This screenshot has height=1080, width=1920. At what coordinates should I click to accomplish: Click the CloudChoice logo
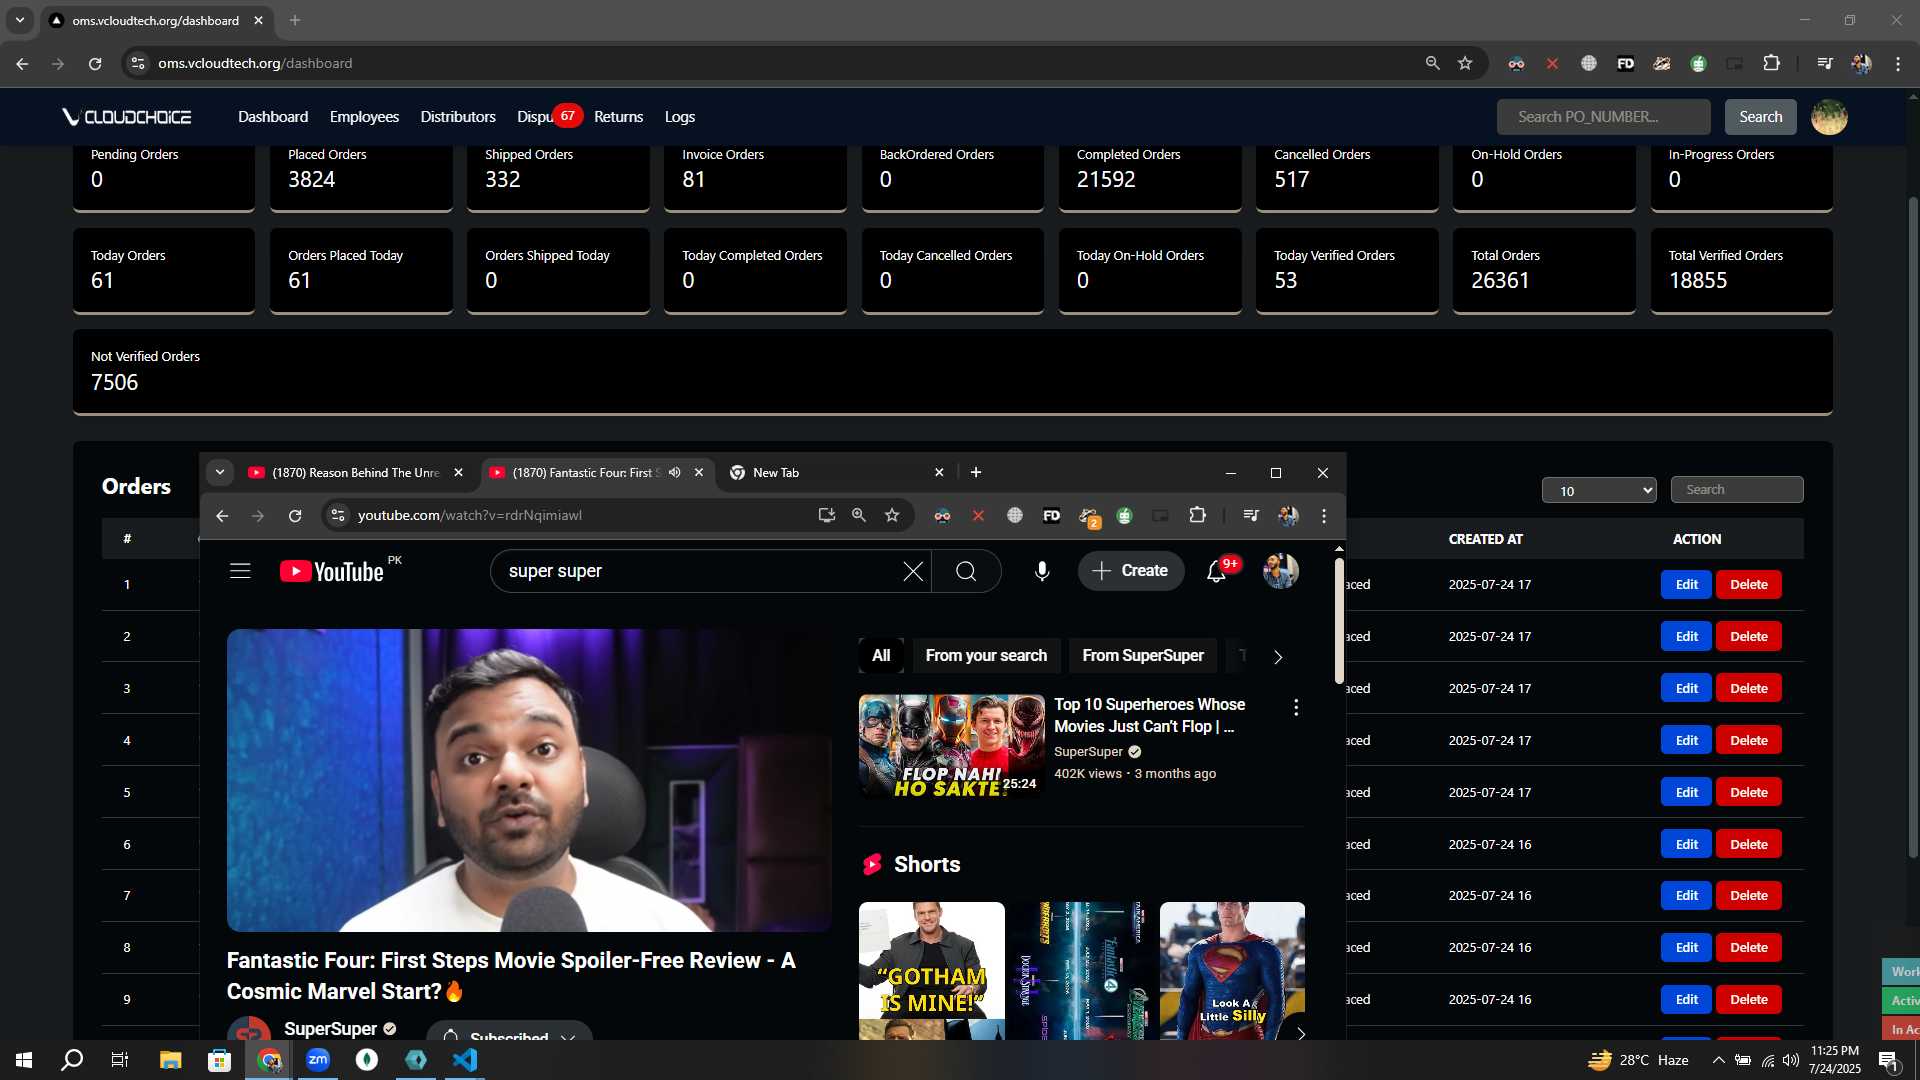click(127, 117)
